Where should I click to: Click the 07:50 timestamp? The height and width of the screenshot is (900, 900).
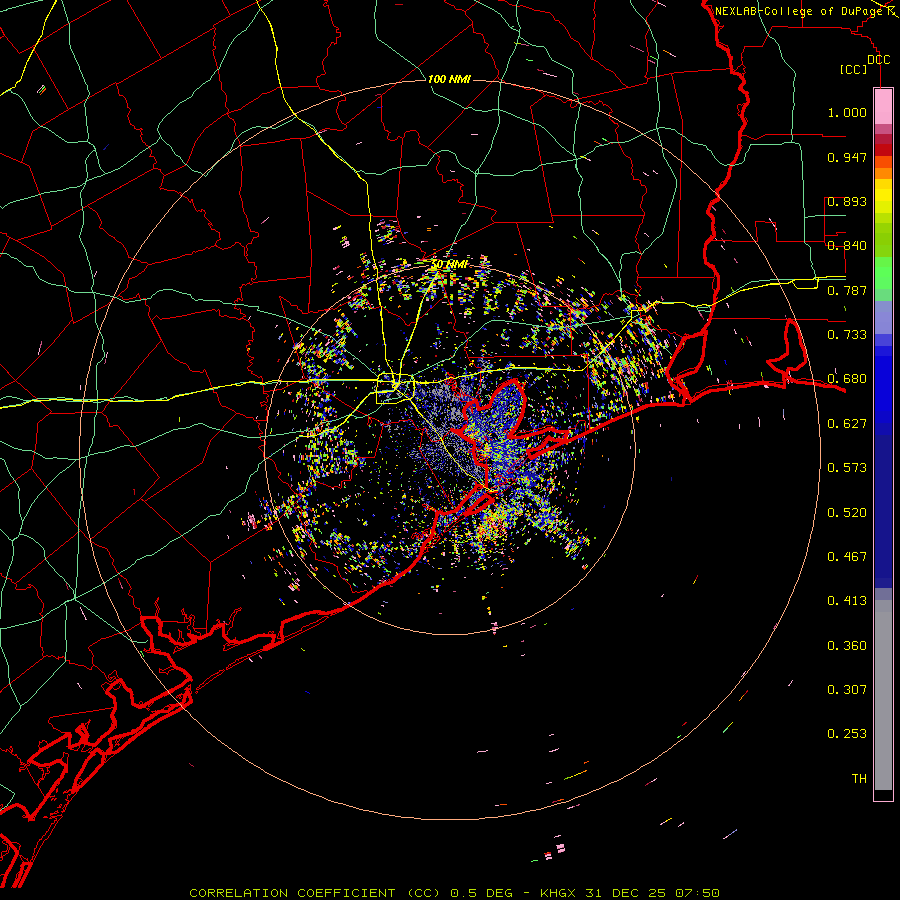coord(697,893)
